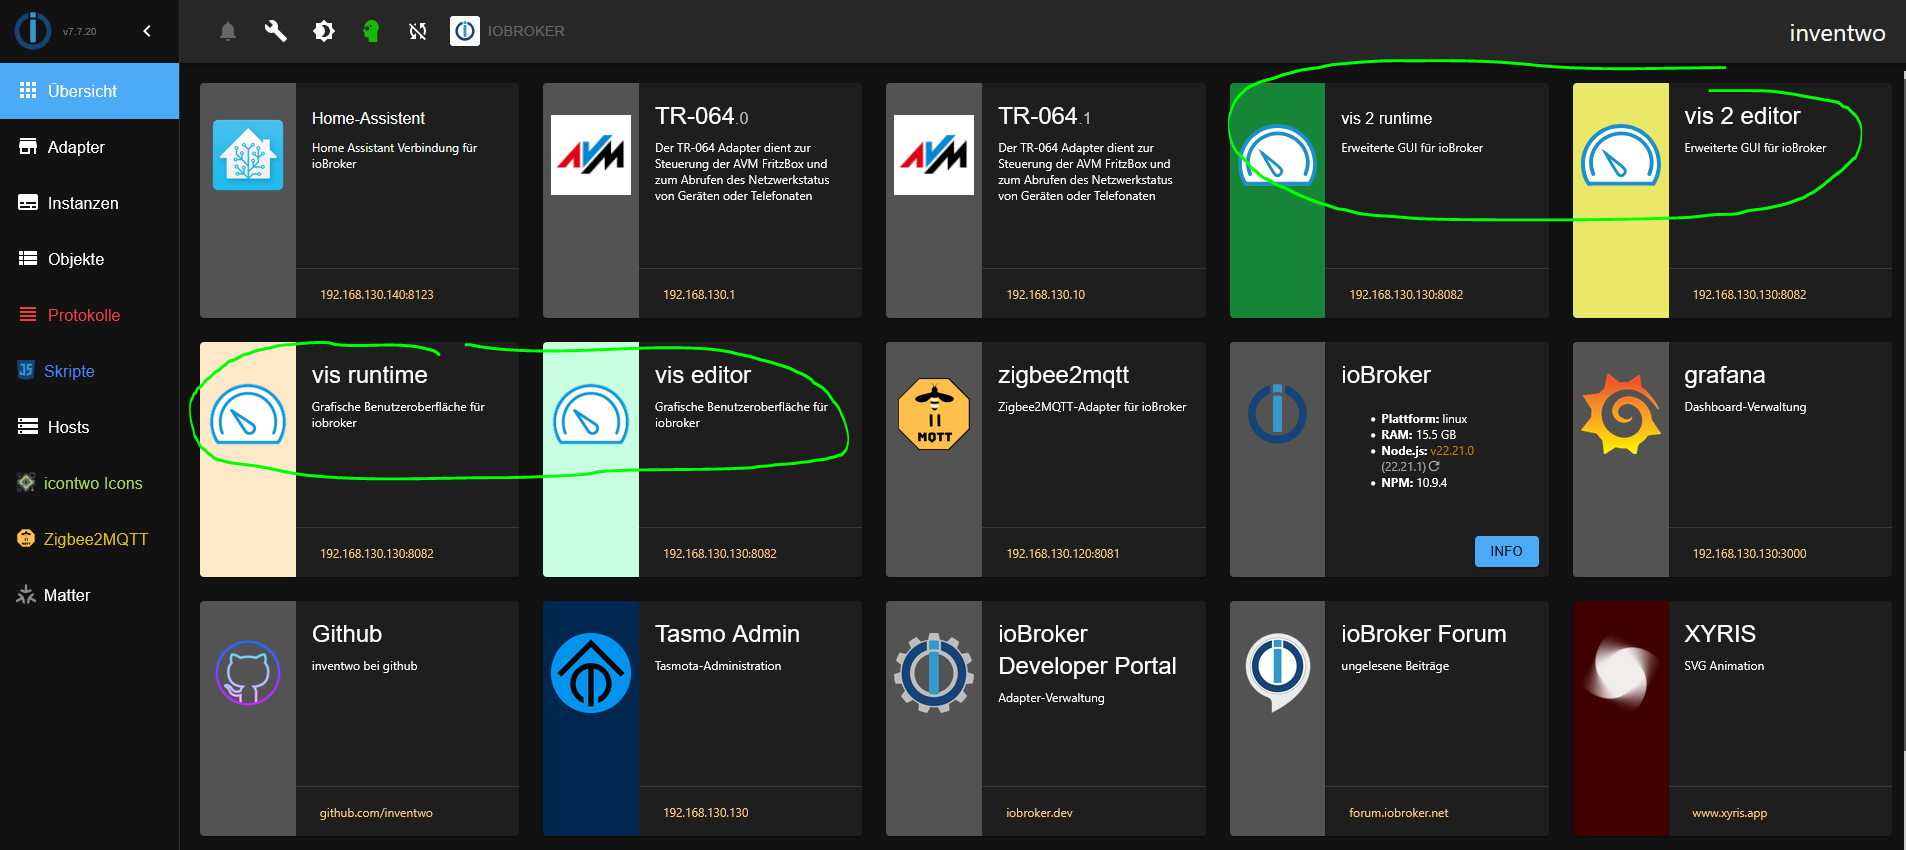Open the vis 2 editor address link
This screenshot has width=1906, height=850.
coord(1749,295)
